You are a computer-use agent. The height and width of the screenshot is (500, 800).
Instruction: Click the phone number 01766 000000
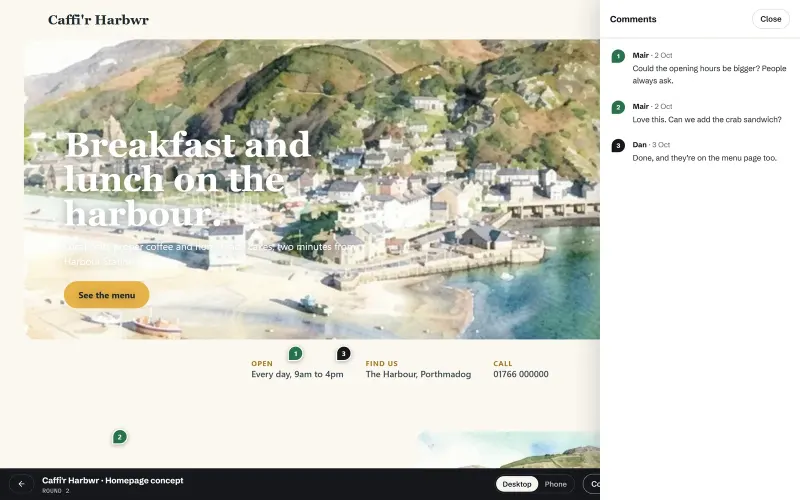pos(520,374)
